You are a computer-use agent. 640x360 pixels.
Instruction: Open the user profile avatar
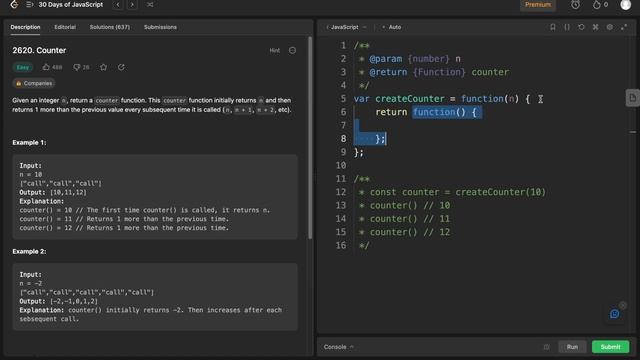[625, 4]
